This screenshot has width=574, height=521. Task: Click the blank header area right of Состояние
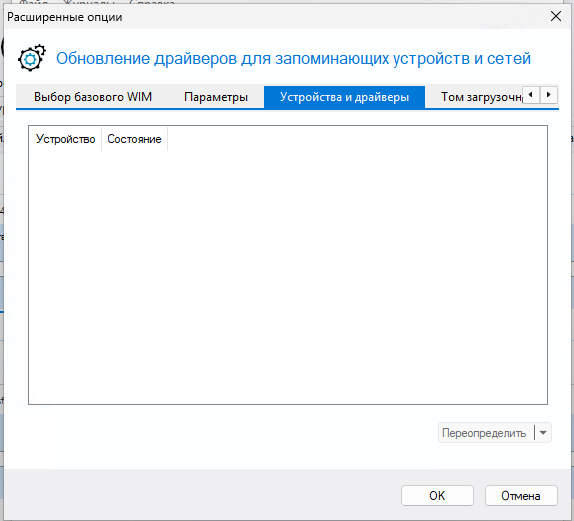tap(357, 139)
